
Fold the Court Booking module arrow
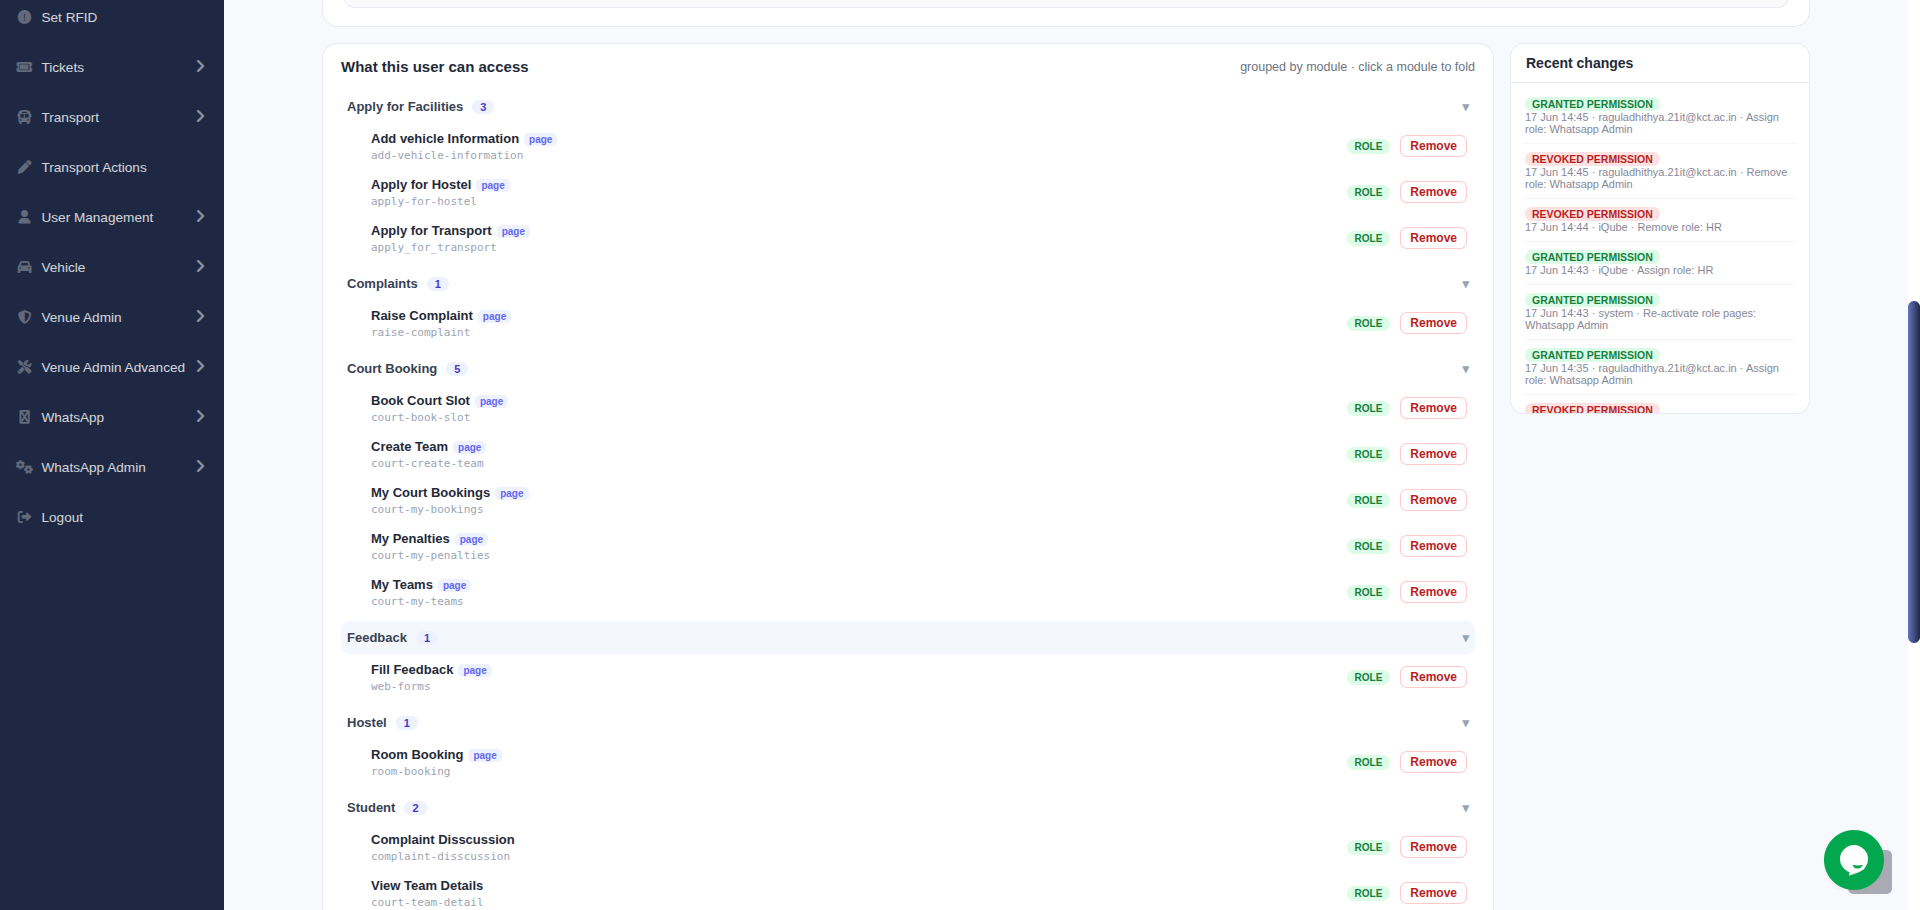tap(1465, 369)
